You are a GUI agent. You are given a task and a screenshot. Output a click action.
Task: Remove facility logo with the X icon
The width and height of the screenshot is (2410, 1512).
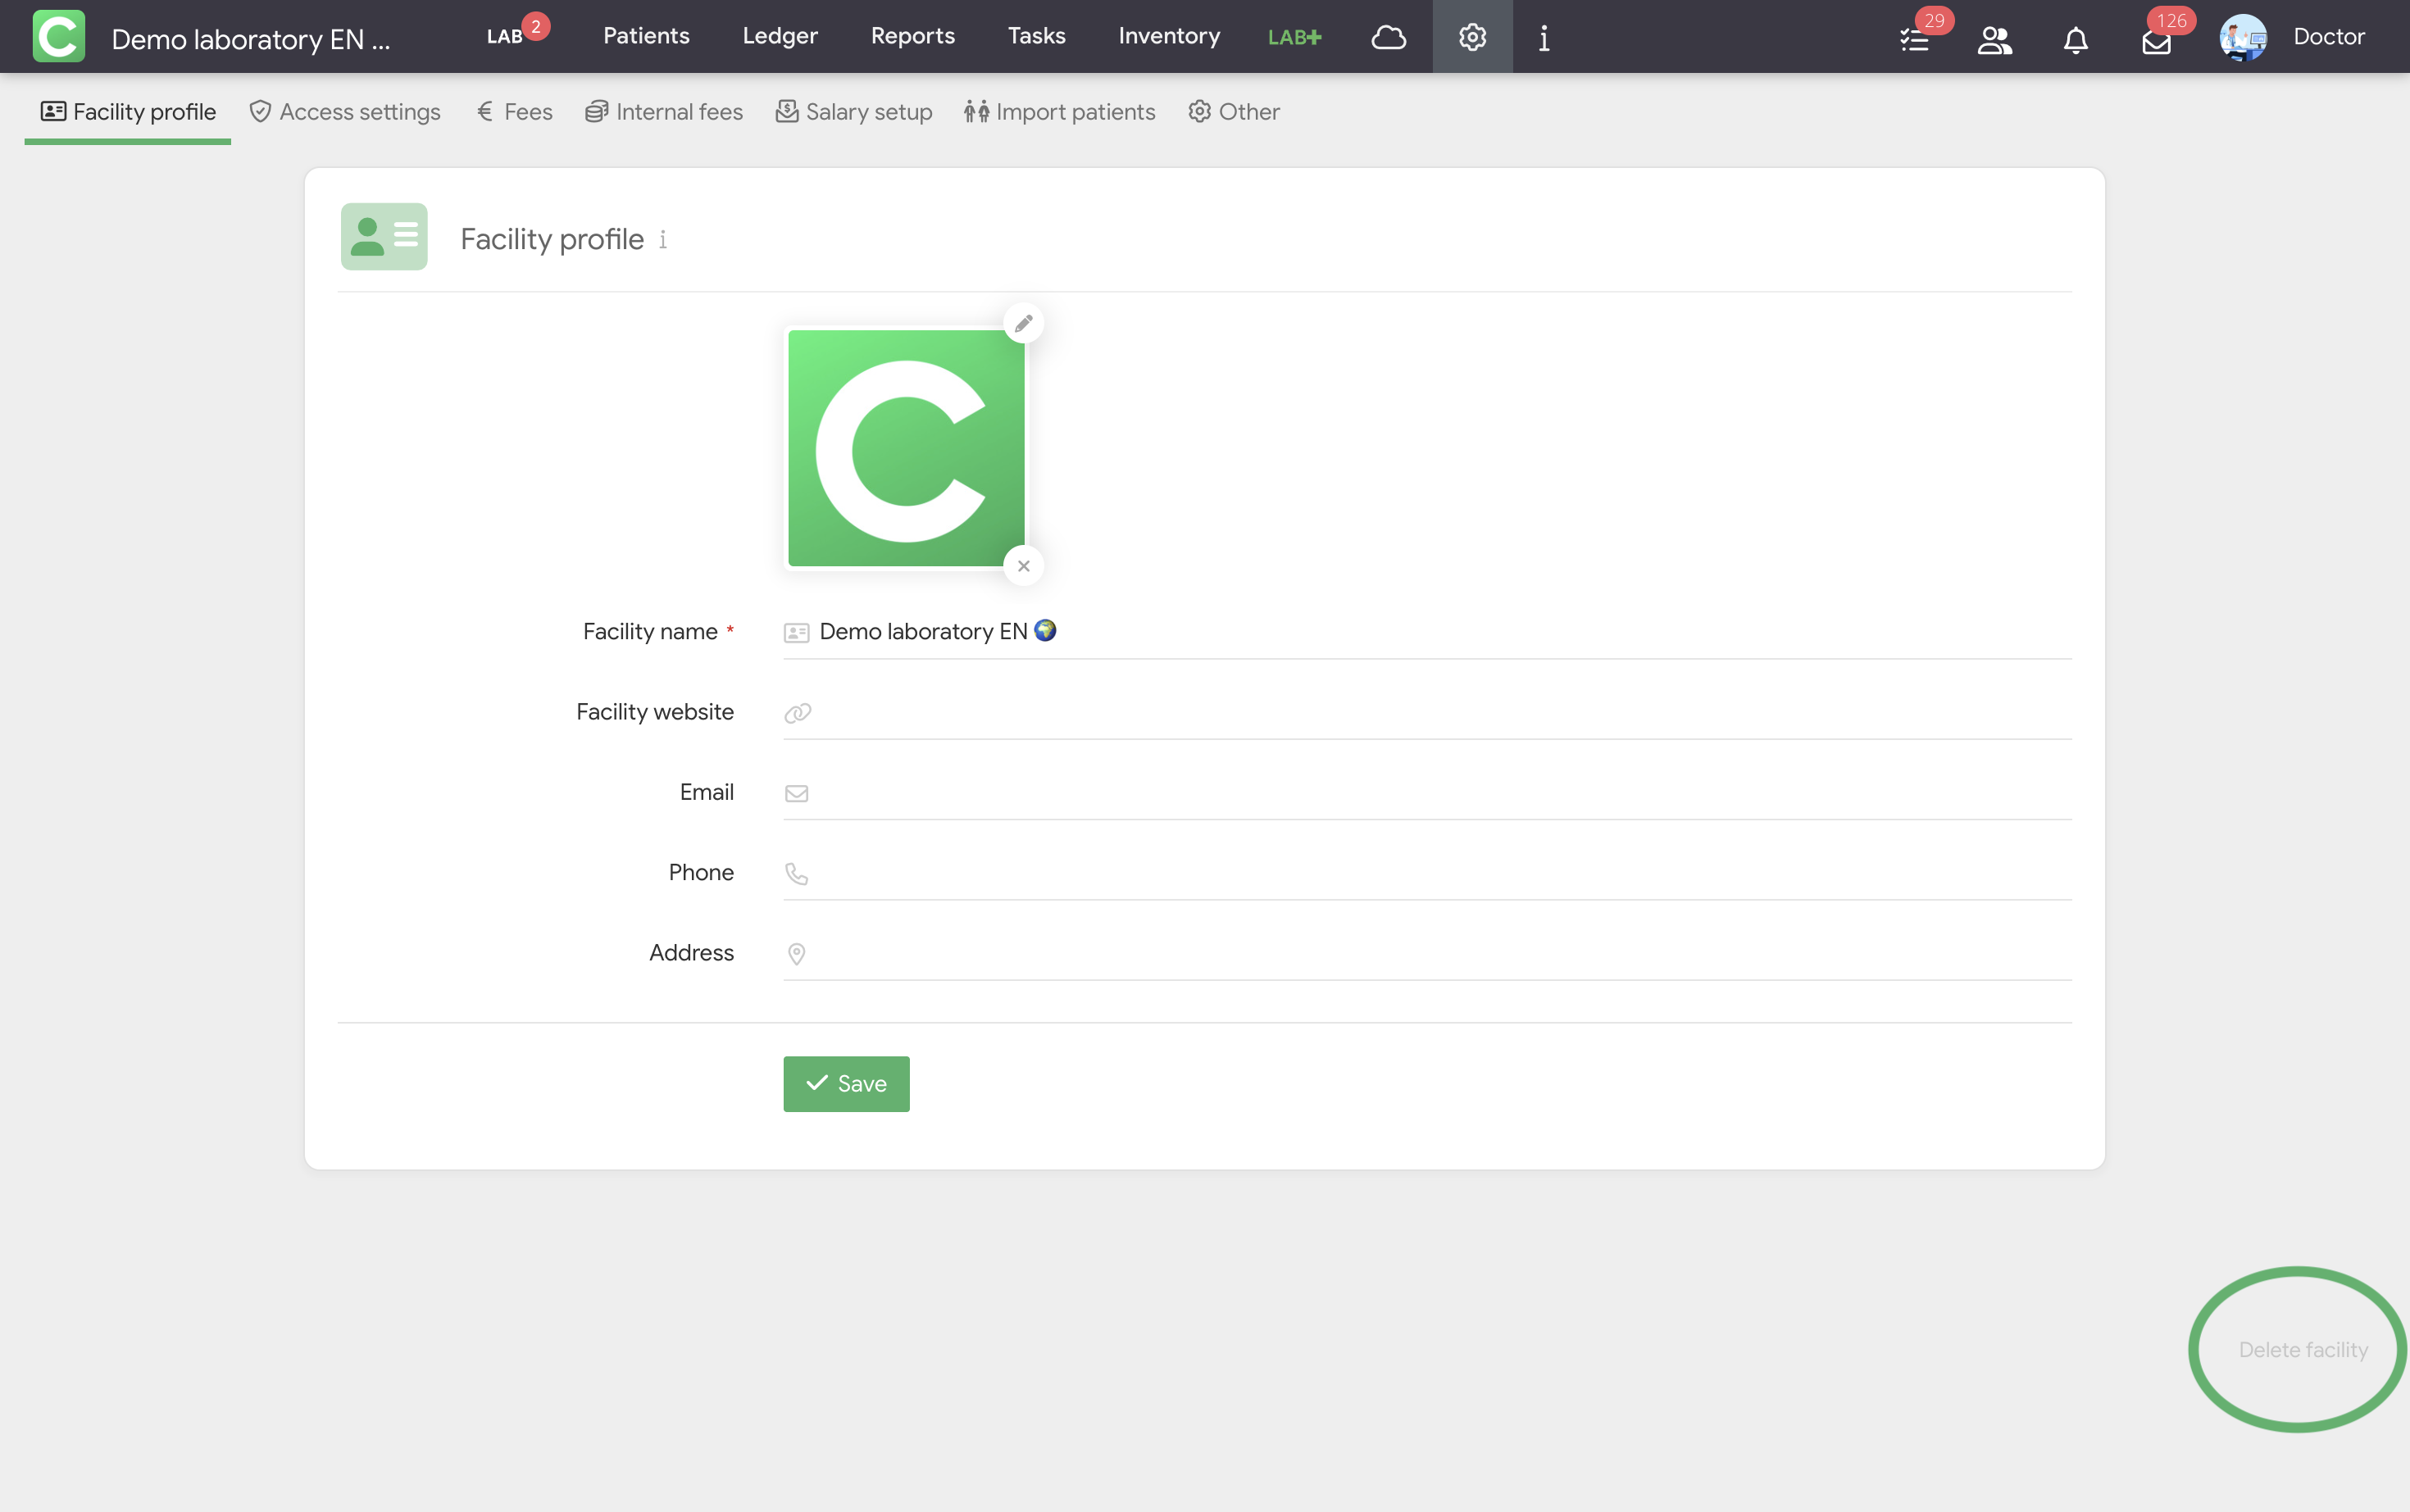click(1023, 566)
